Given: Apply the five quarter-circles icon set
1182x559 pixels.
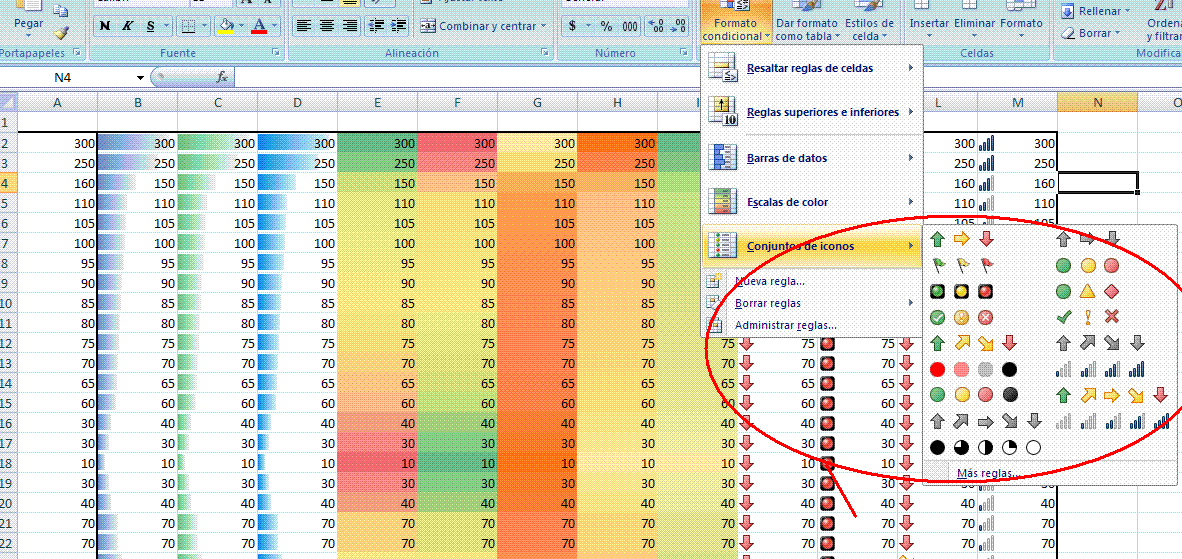Looking at the screenshot, I should click(985, 447).
